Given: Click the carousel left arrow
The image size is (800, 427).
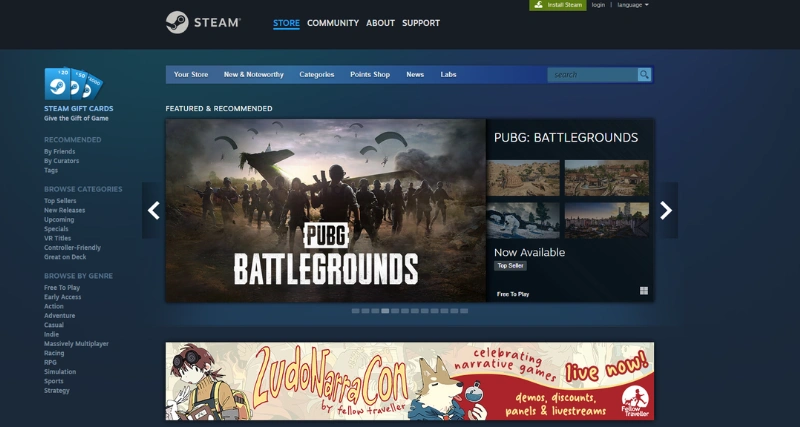Looking at the screenshot, I should [x=154, y=210].
